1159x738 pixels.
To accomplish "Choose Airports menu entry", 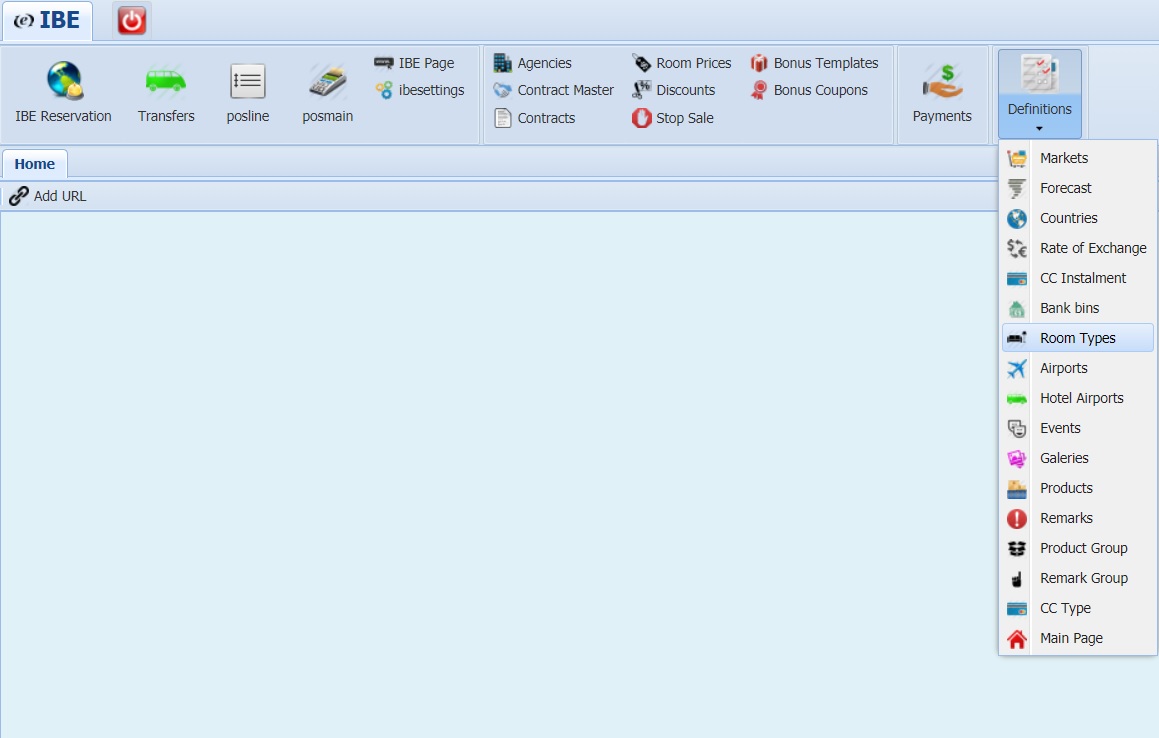I will [x=1078, y=368].
